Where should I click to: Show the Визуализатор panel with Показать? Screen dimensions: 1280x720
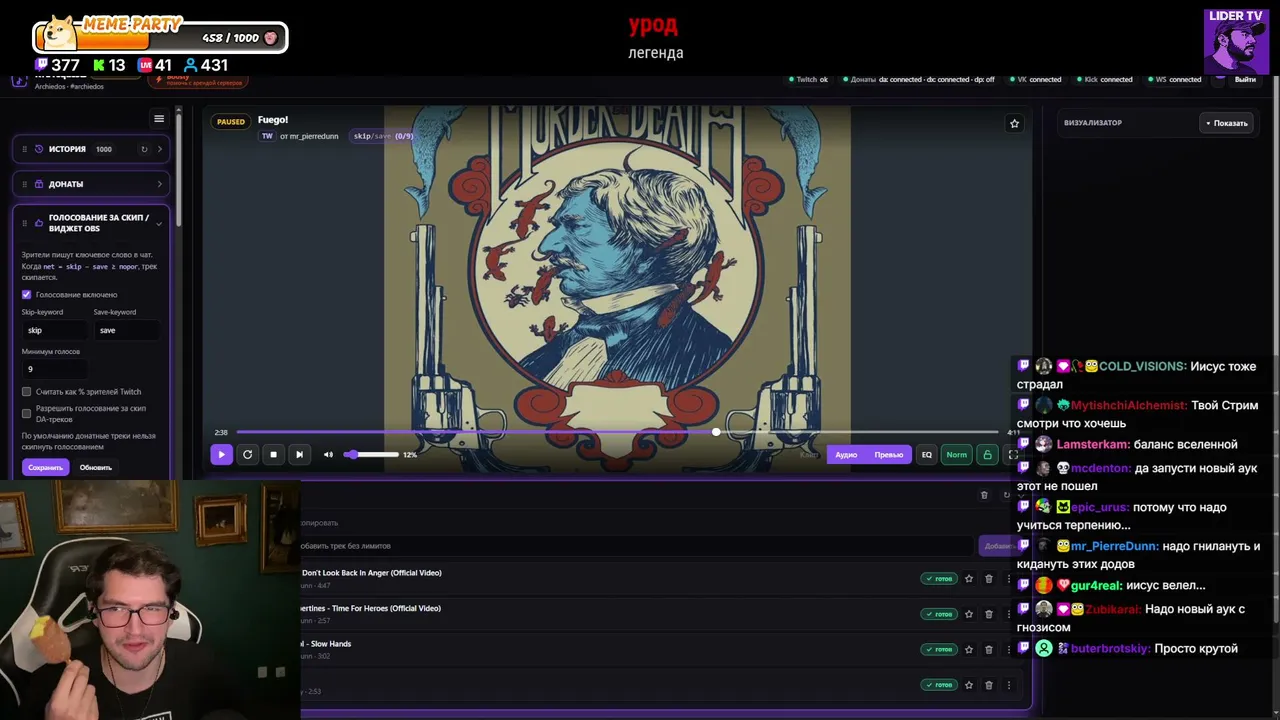click(x=1226, y=123)
